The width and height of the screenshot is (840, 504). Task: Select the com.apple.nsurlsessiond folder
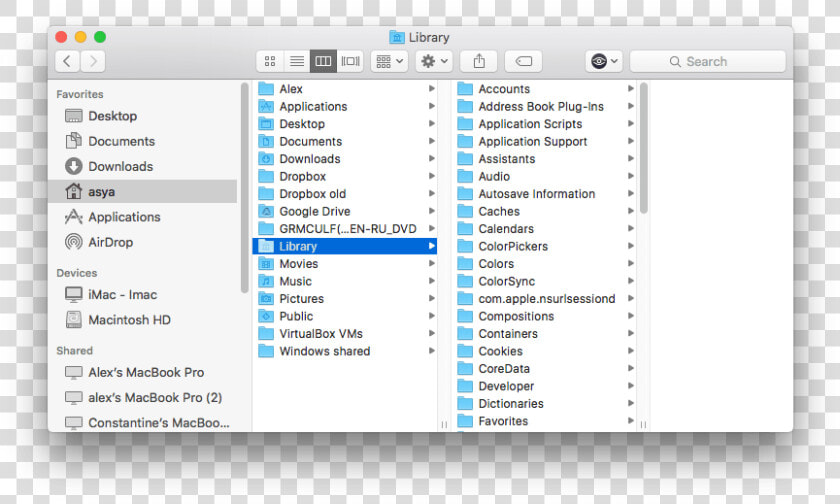tap(545, 298)
